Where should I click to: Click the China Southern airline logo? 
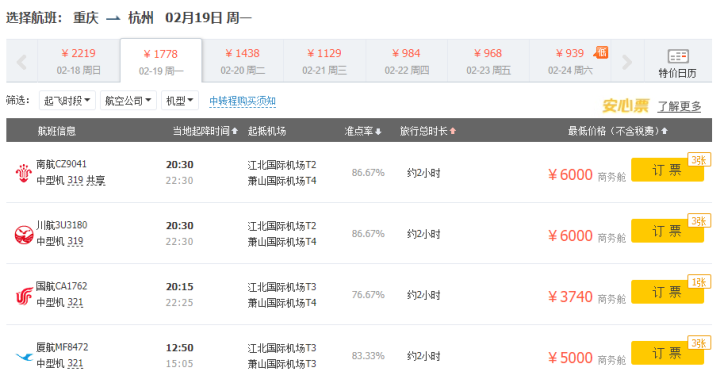tap(23, 173)
